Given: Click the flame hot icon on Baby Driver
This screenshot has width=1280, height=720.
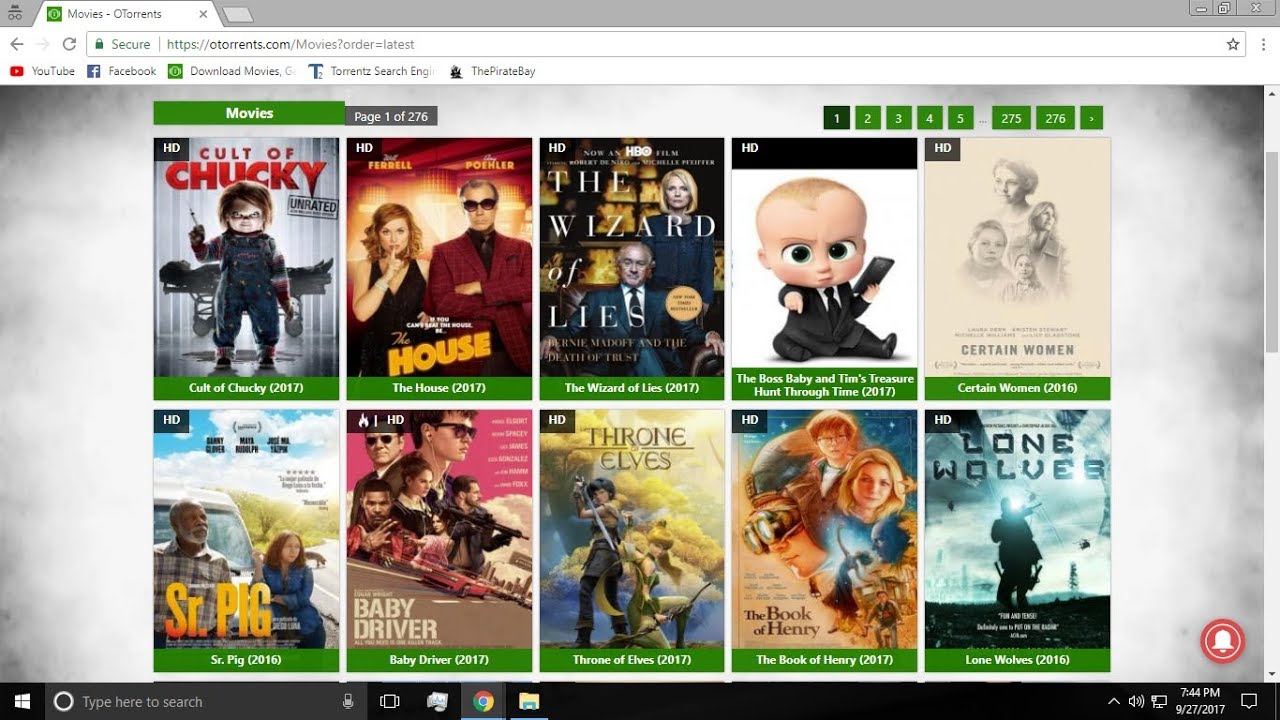Looking at the screenshot, I should [363, 420].
